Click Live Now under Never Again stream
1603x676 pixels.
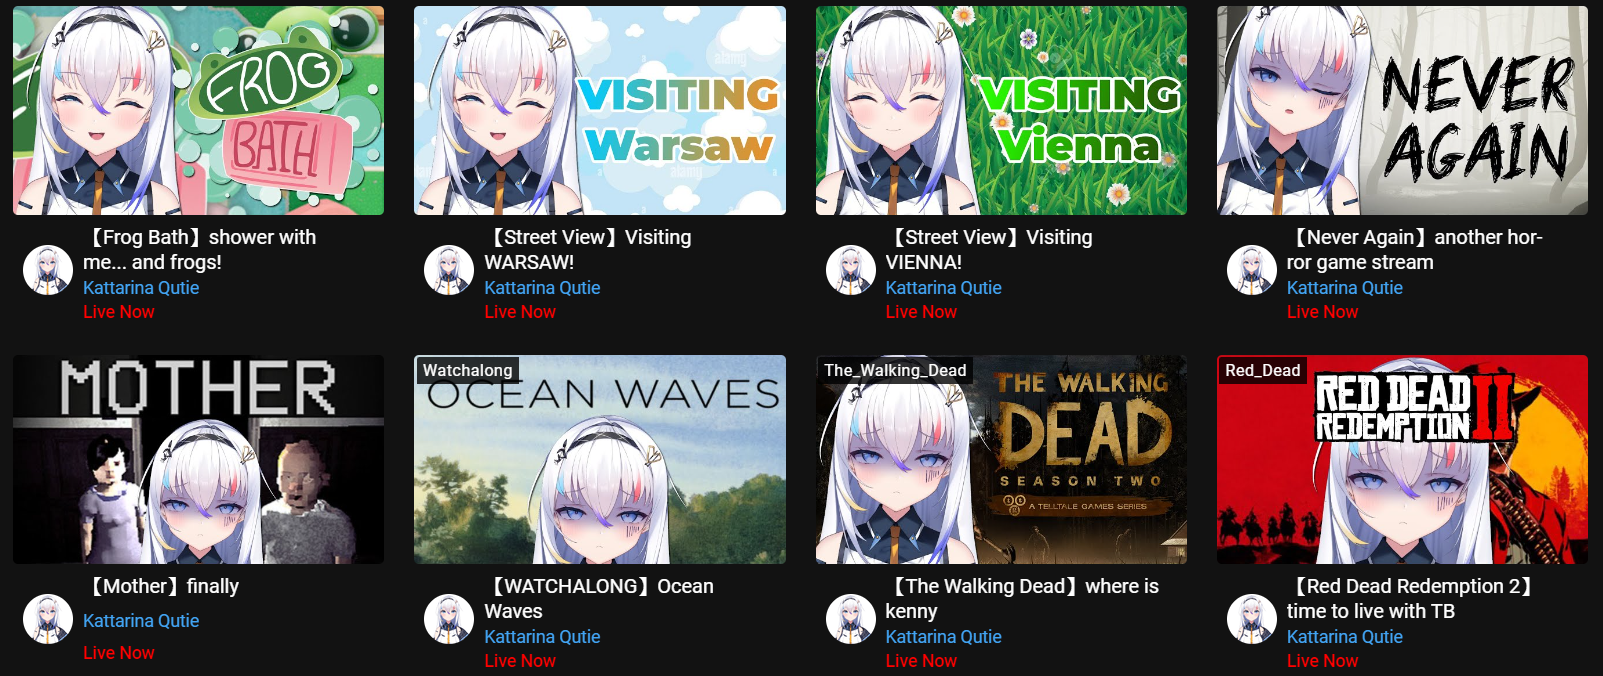point(1322,312)
